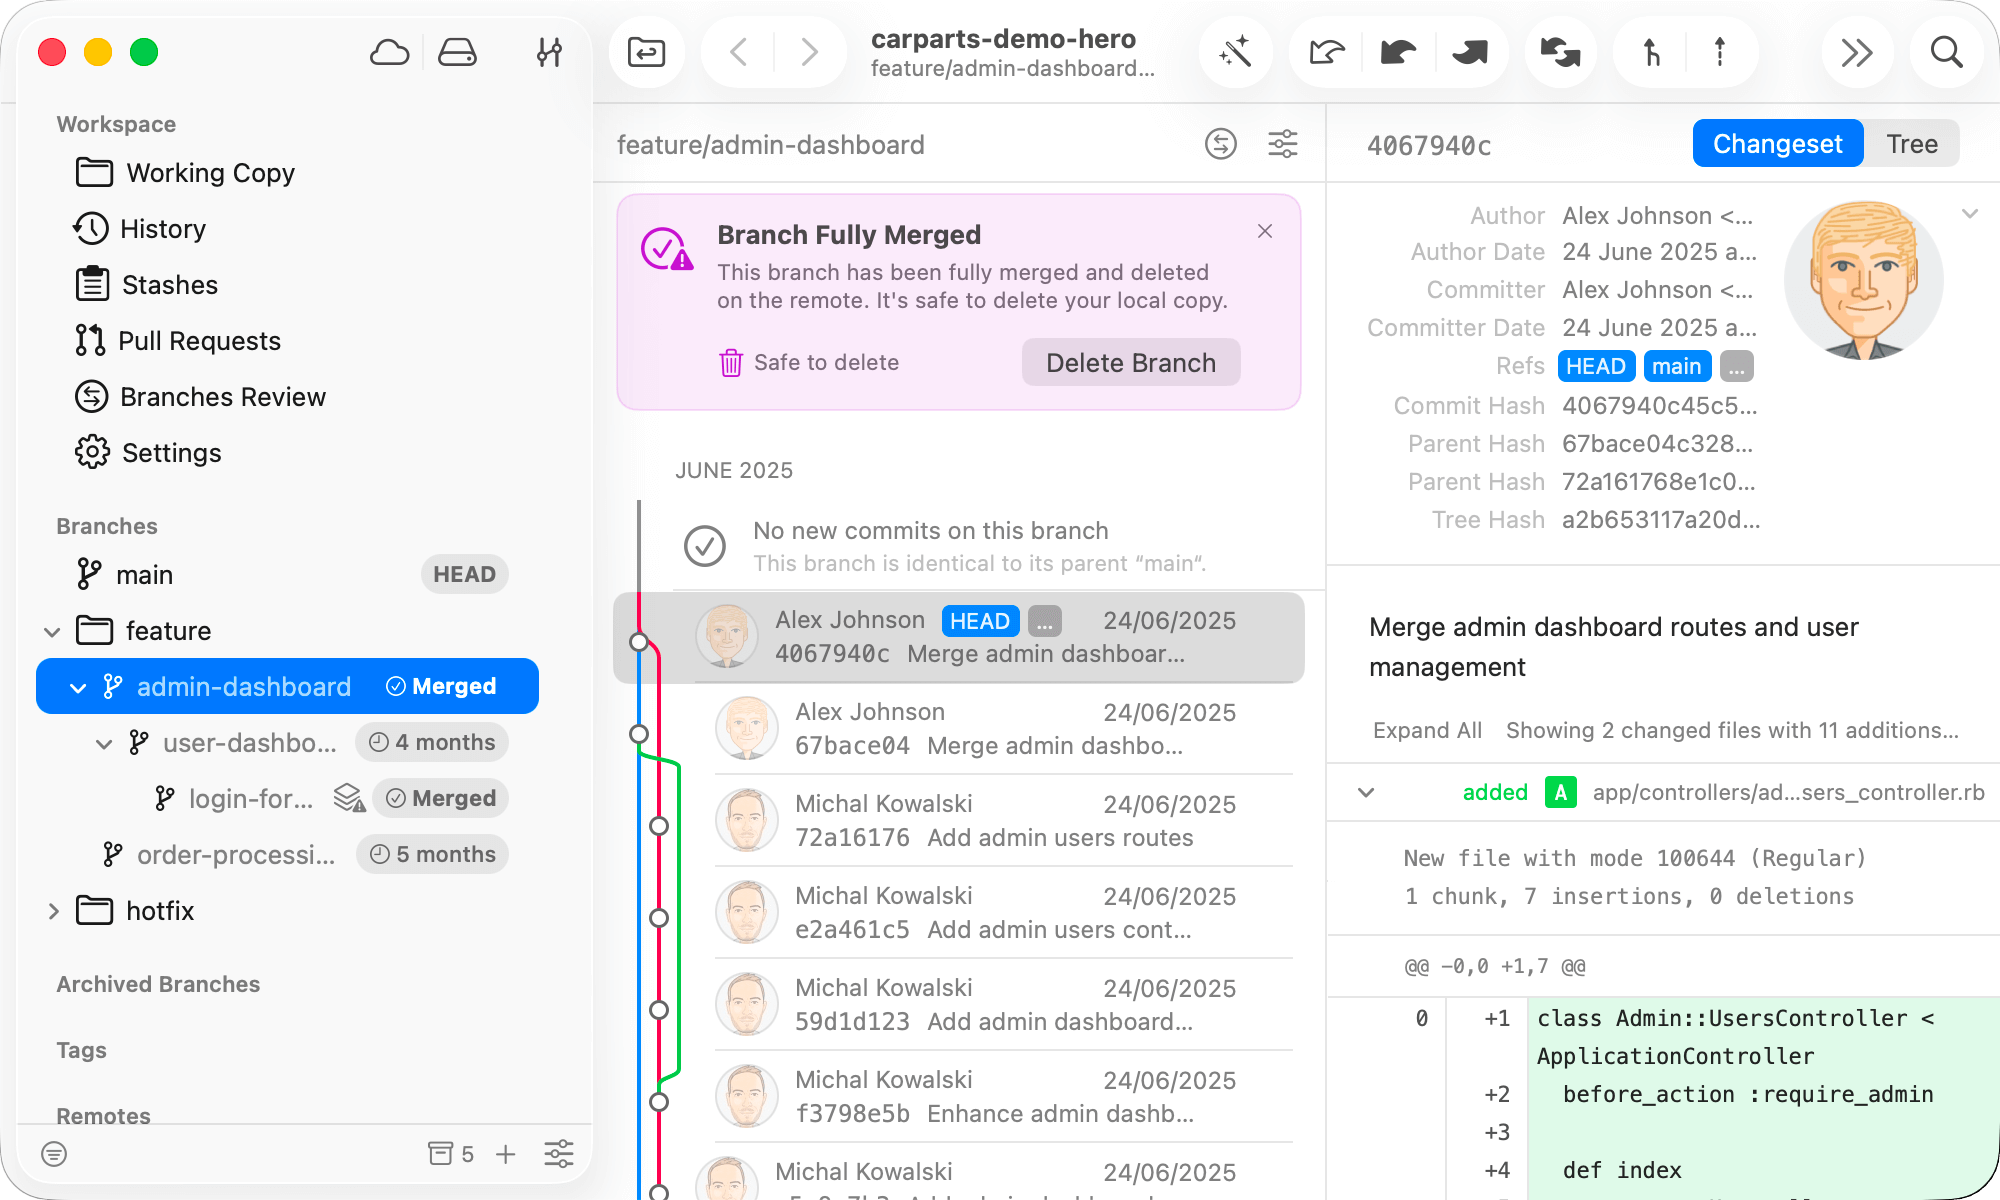This screenshot has height=1200, width=2000.
Task: Click the Rebase dashed-arrow toolbar icon
Action: click(1718, 52)
